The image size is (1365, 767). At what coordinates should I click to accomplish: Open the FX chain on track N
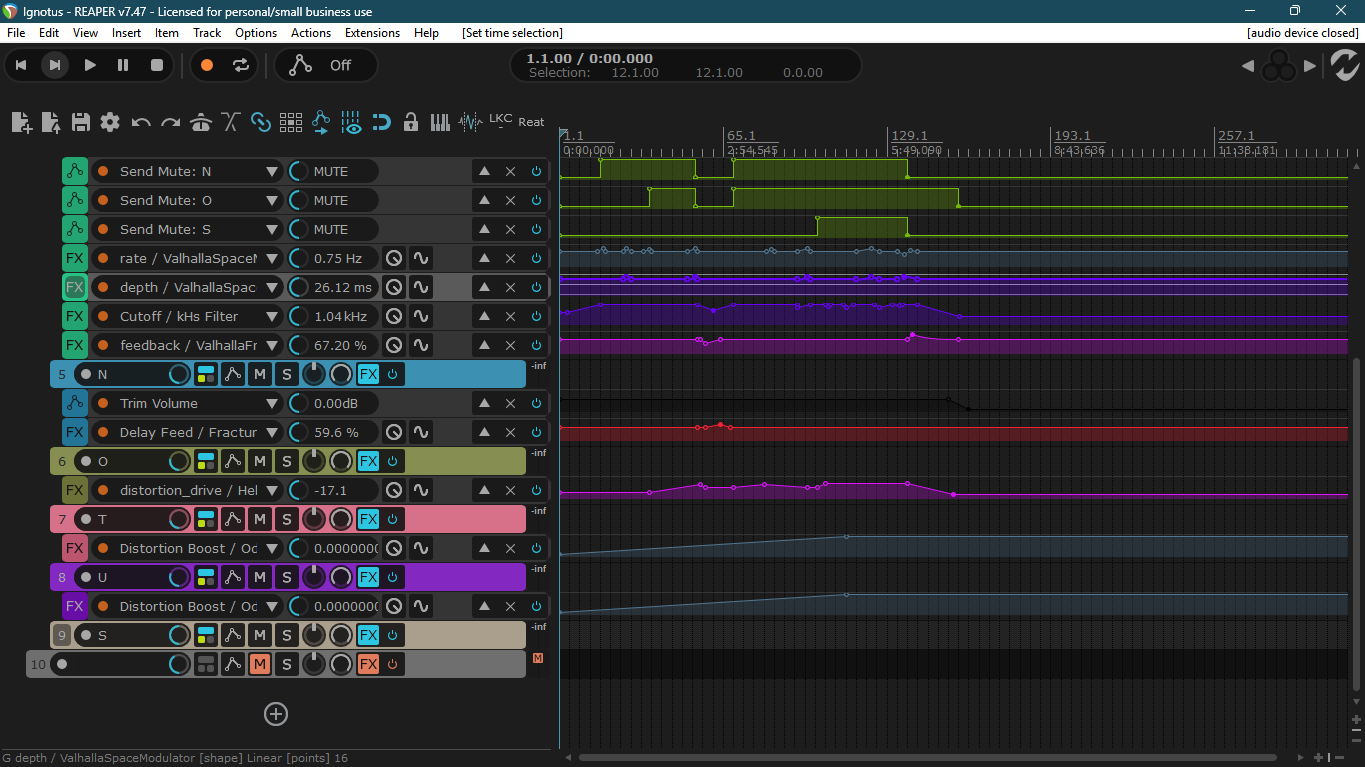(x=368, y=375)
